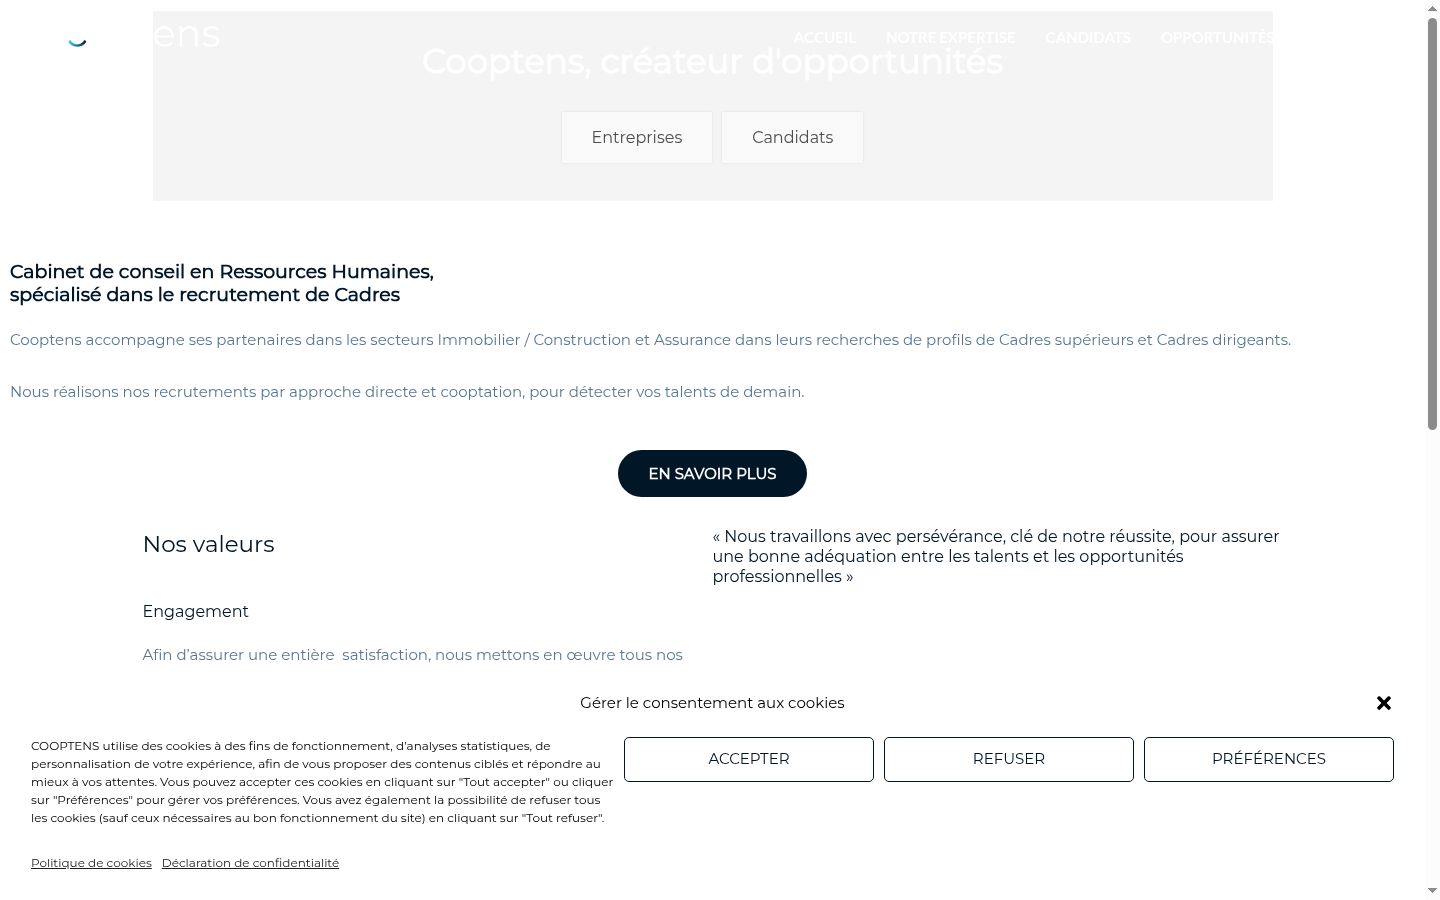This screenshot has width=1440, height=900.
Task: Open the Déclaration de confidentialité link
Action: pyautogui.click(x=250, y=863)
